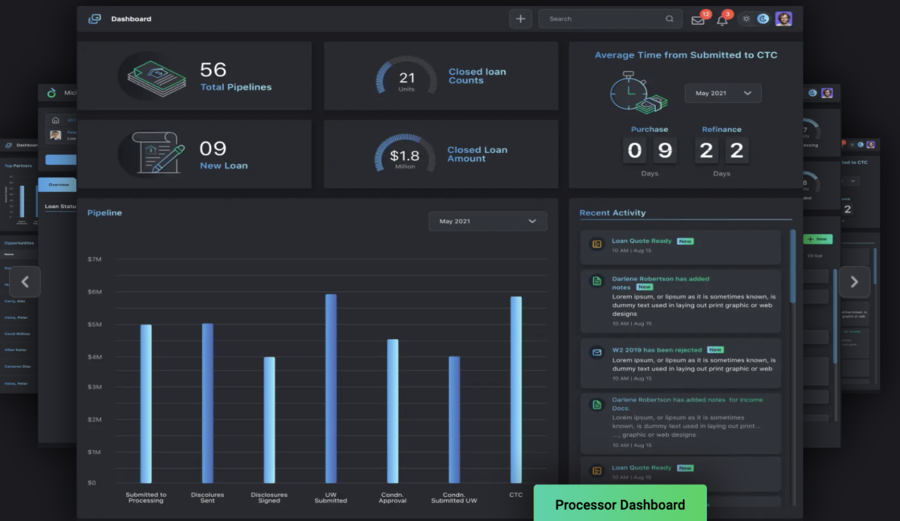Go to previous slide with left chevron
Screen dimensions: 900x521
[25, 282]
